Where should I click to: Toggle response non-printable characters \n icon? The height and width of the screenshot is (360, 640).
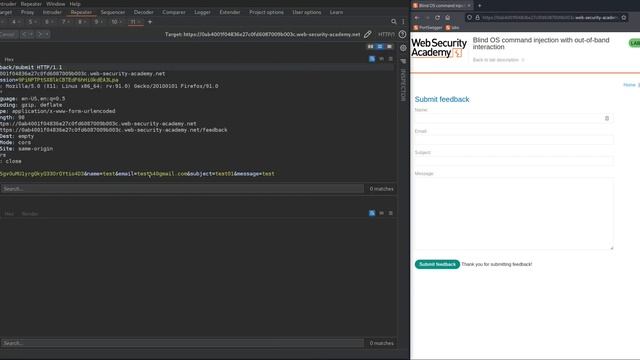(382, 213)
